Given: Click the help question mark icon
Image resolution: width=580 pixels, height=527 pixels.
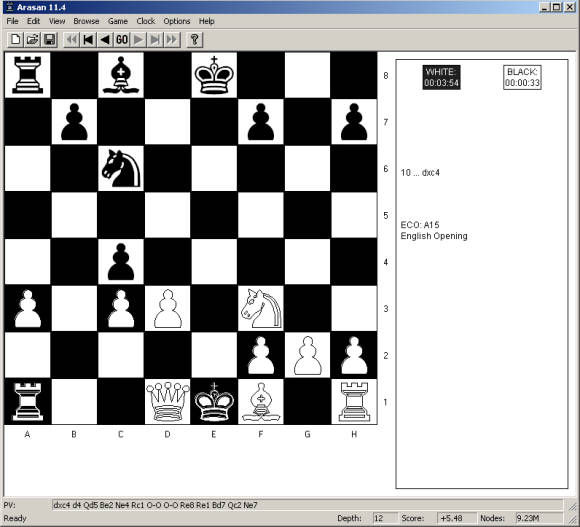Looking at the screenshot, I should click(x=195, y=40).
